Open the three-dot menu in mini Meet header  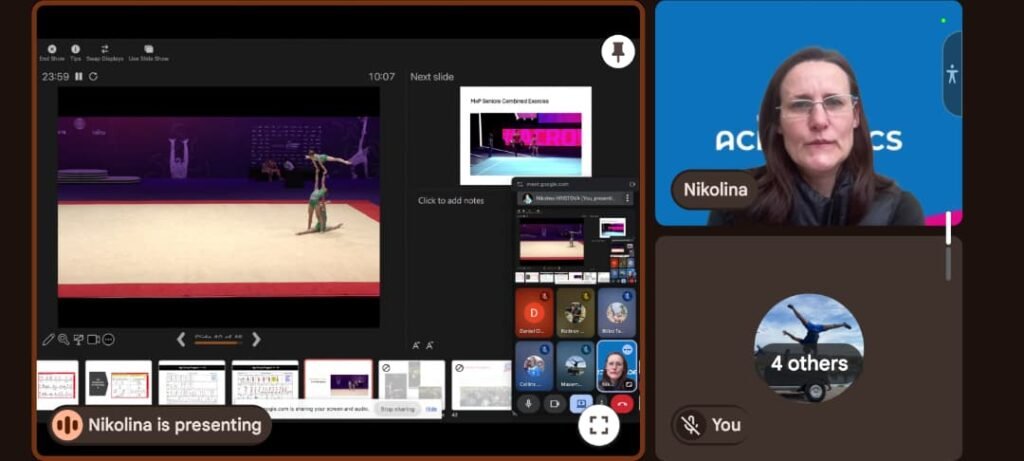tap(628, 198)
